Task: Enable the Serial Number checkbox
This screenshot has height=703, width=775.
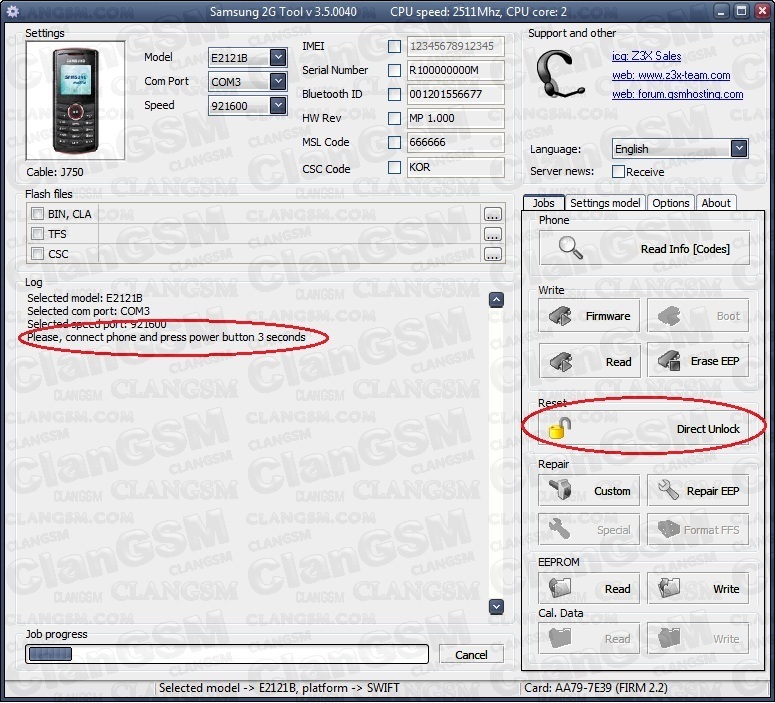Action: (x=394, y=70)
